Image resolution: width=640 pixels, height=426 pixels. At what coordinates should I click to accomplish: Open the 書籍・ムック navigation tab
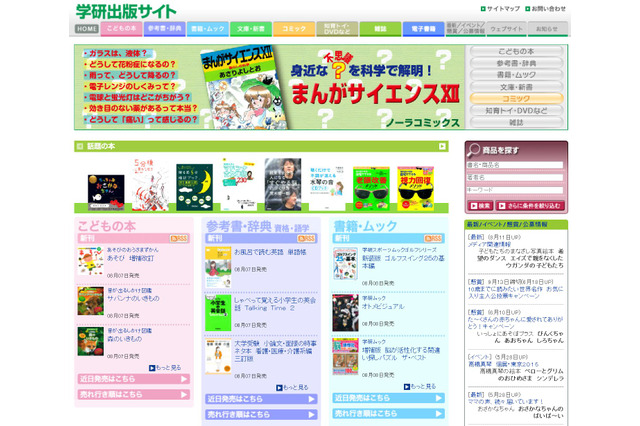pyautogui.click(x=208, y=29)
